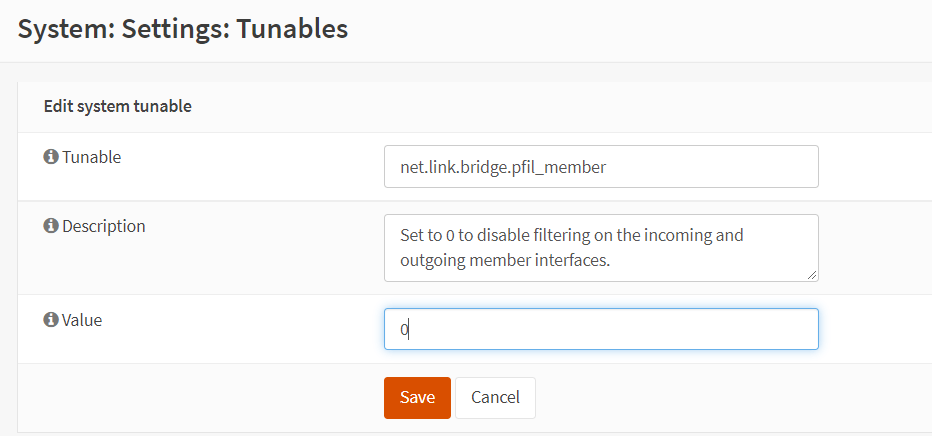This screenshot has height=436, width=932.
Task: Click the info icon beside Tunable
Action: [51, 157]
